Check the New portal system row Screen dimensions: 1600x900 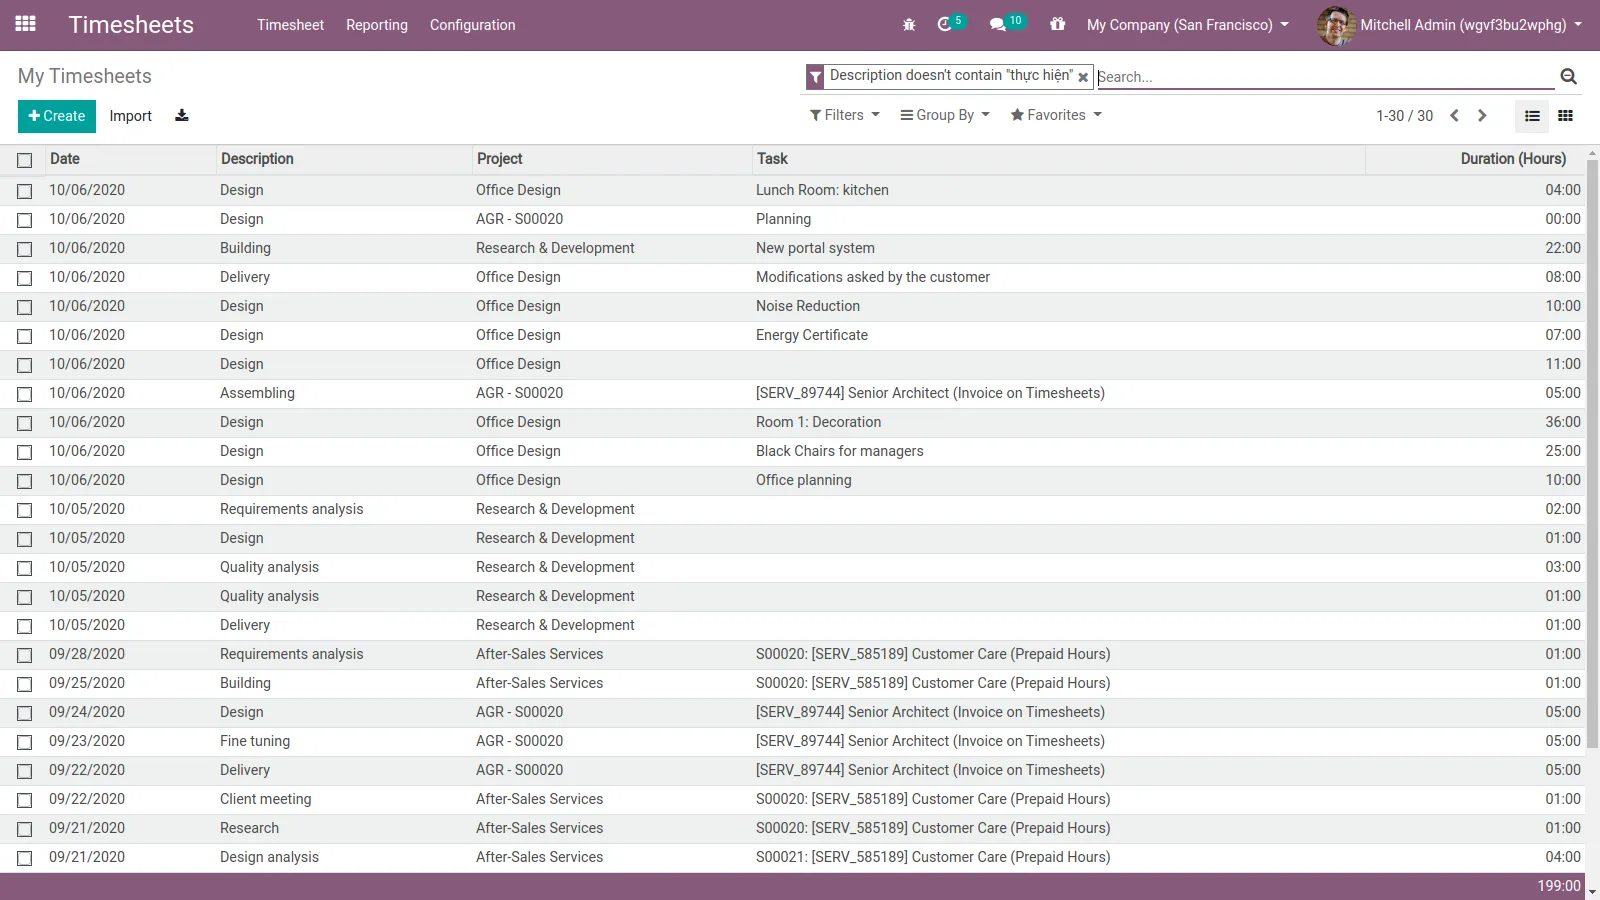point(25,249)
